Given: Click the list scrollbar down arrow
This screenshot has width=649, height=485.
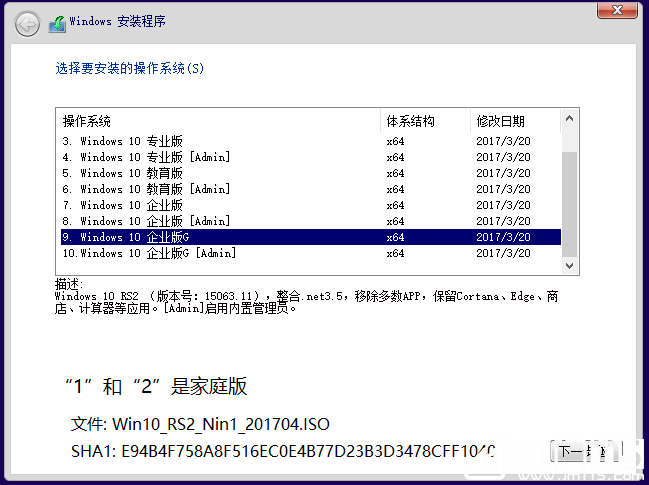Looking at the screenshot, I should pos(570,266).
